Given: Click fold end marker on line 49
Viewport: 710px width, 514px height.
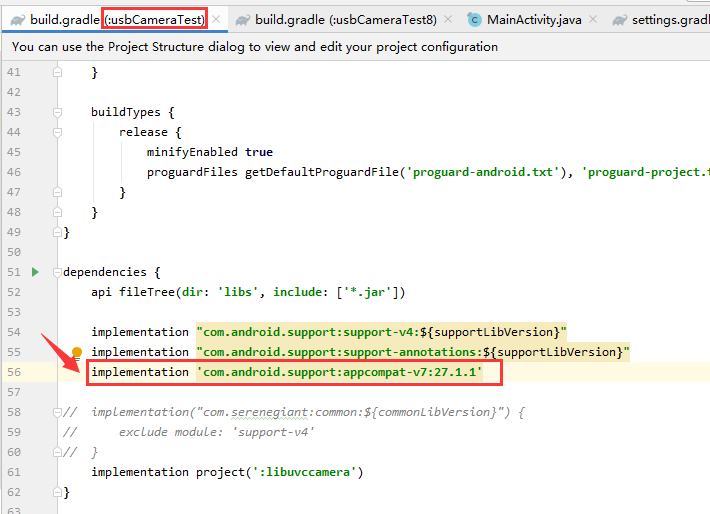Looking at the screenshot, I should 58,232.
